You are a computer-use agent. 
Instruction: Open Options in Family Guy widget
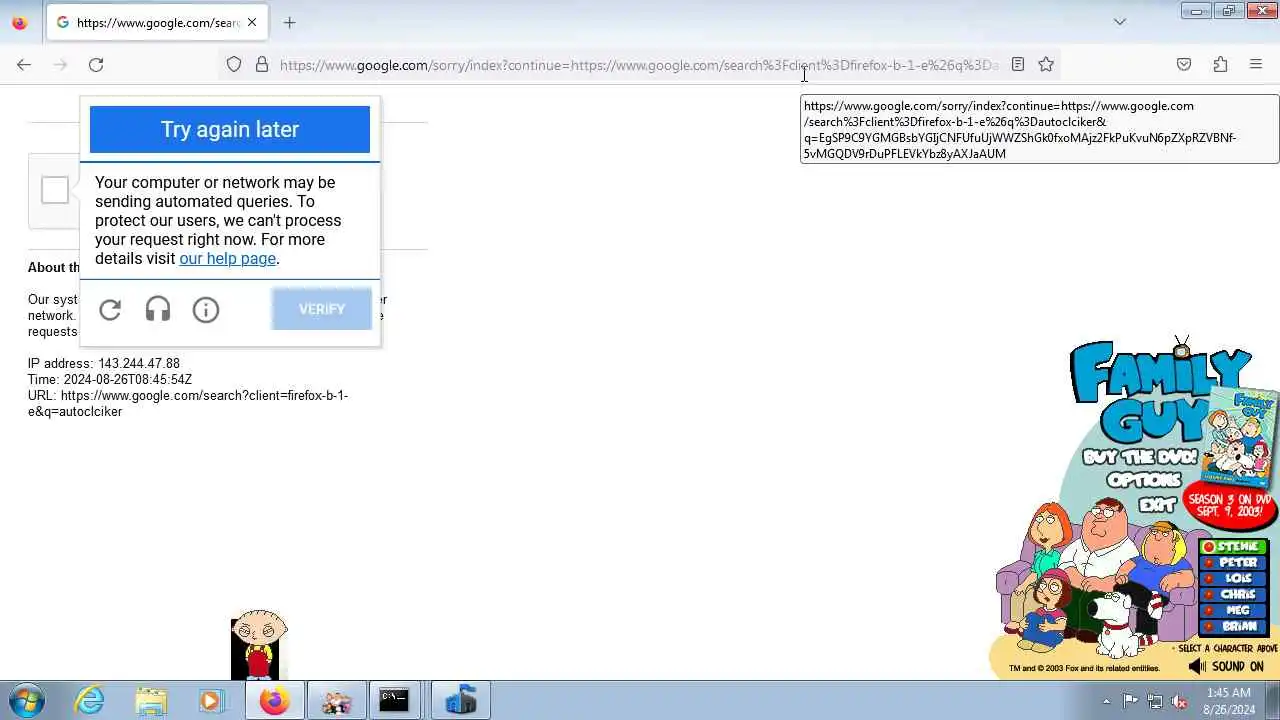[x=1144, y=481]
